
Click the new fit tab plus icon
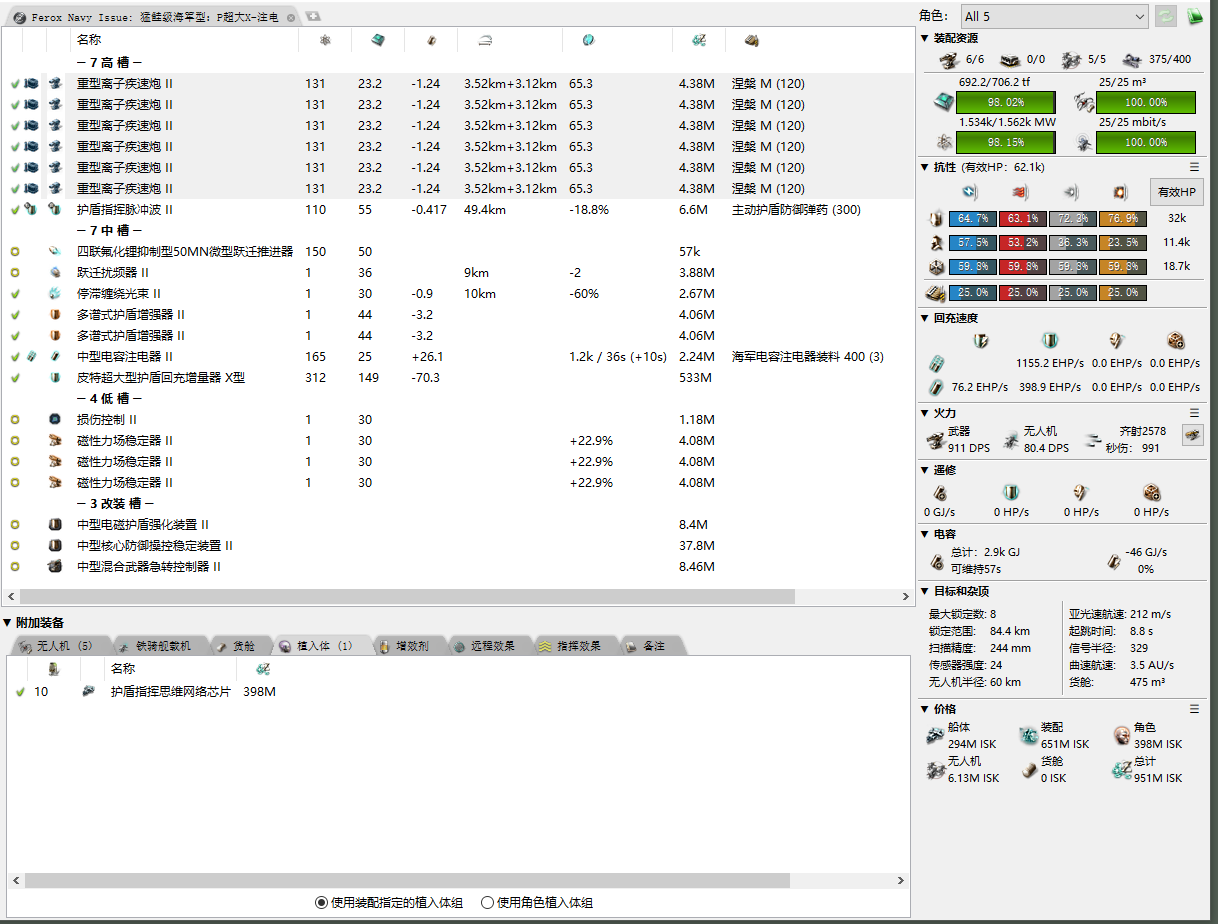click(313, 16)
